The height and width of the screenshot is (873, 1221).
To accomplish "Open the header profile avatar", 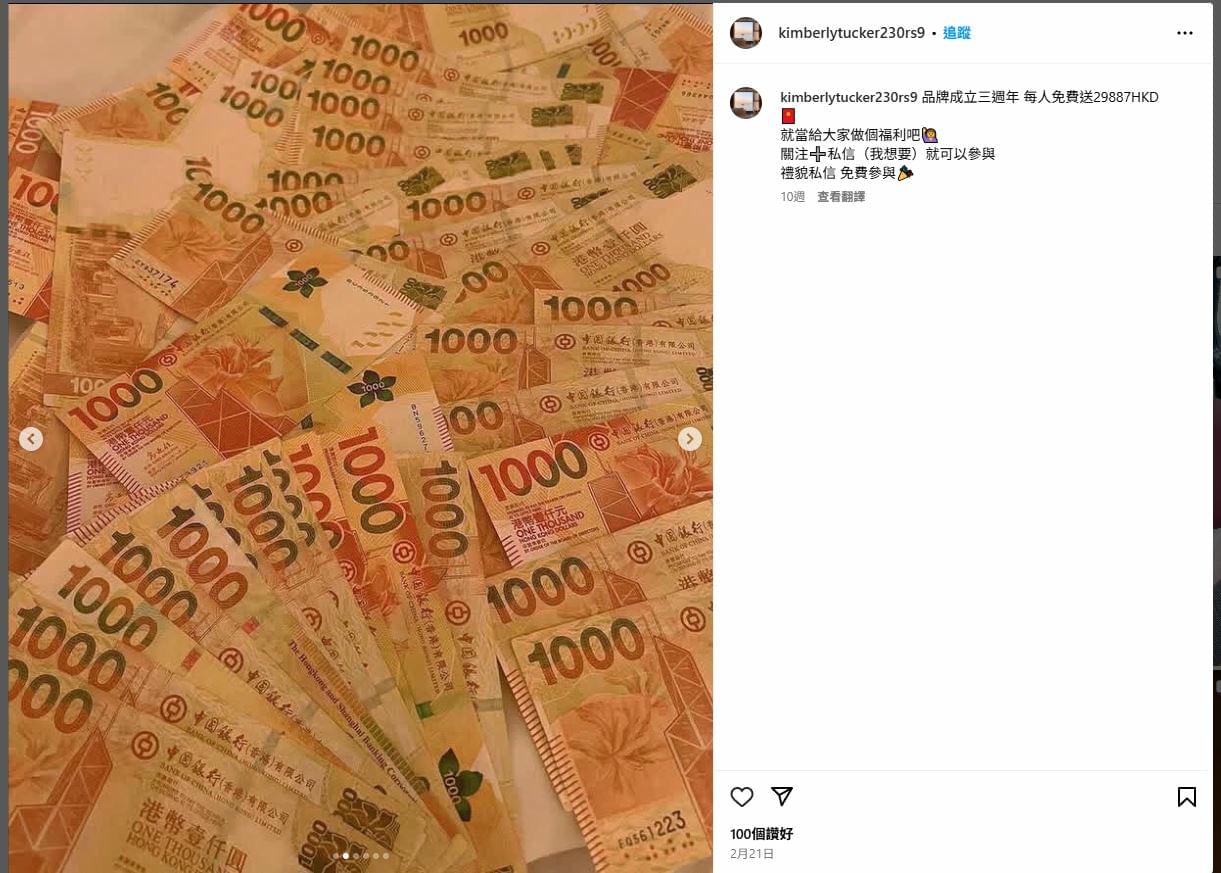I will 746,33.
